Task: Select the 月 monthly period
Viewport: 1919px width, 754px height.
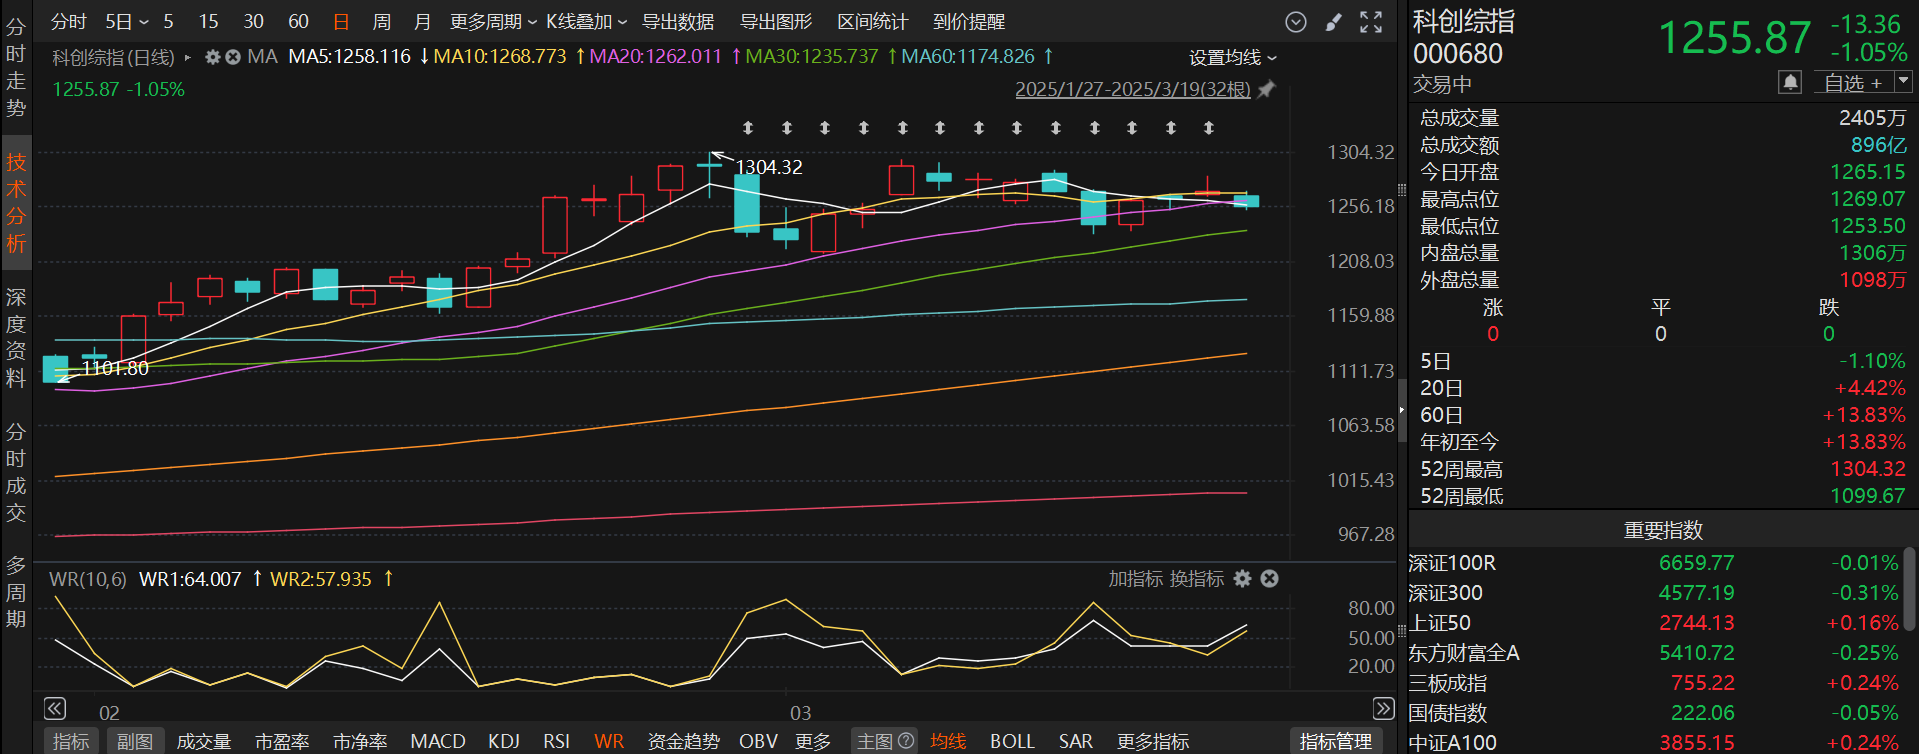Action: click(x=422, y=21)
